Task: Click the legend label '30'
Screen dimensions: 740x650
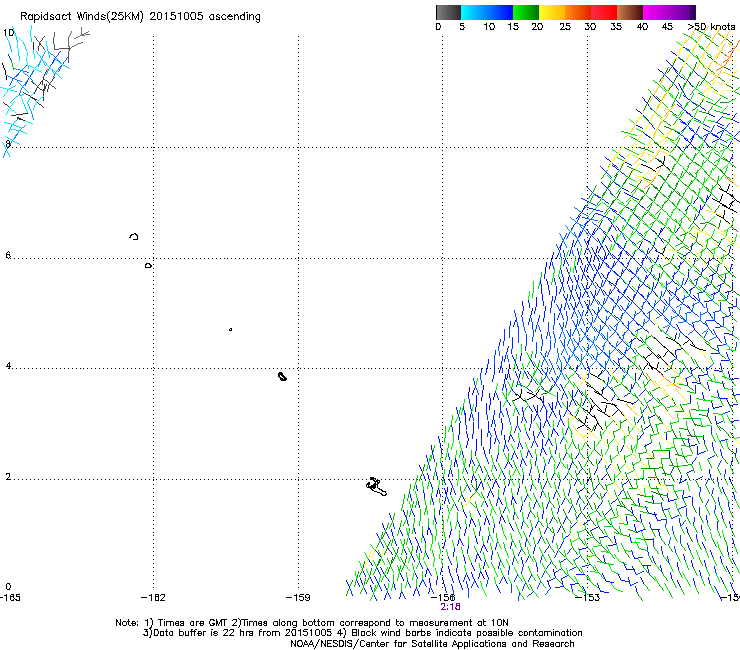Action: [590, 27]
